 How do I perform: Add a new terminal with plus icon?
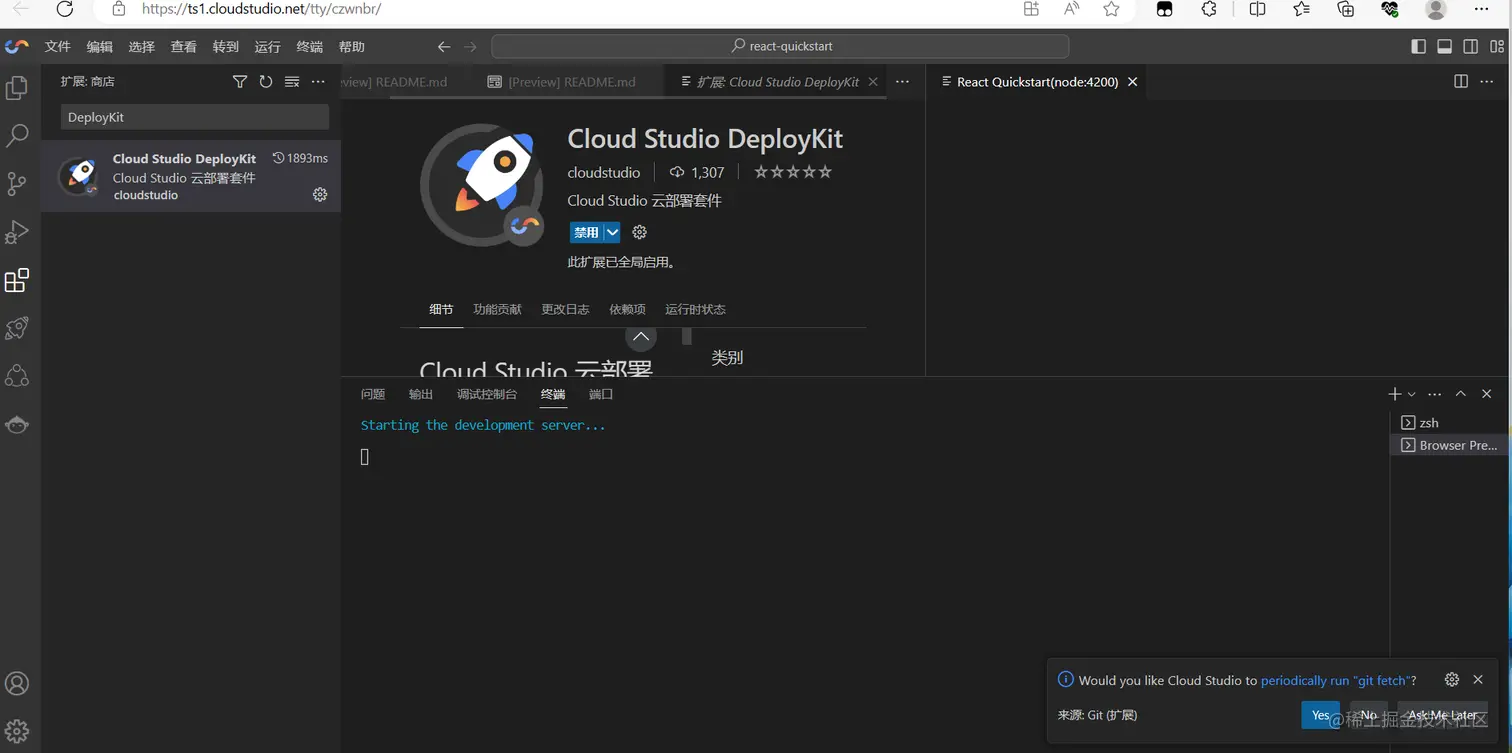[1395, 394]
